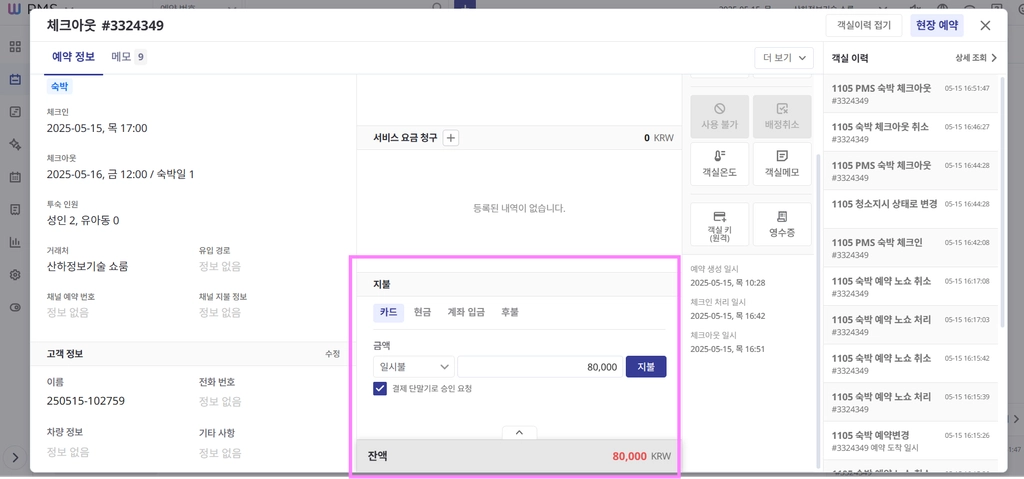
Task: Select history row 1105 PMS 숙박 체크아웃 at 16:51:47
Action: point(911,95)
